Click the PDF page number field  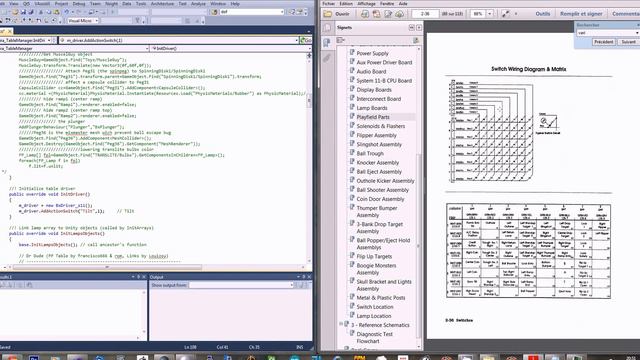click(x=425, y=14)
